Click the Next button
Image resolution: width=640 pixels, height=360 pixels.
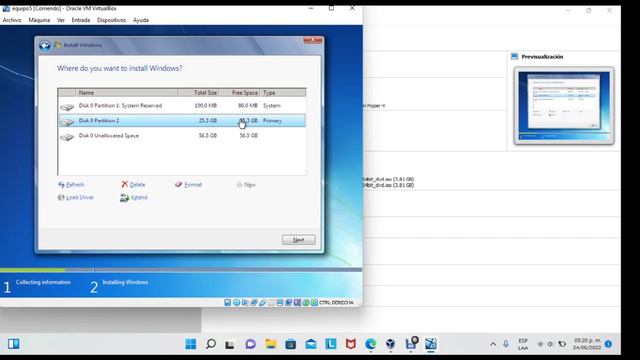(298, 240)
